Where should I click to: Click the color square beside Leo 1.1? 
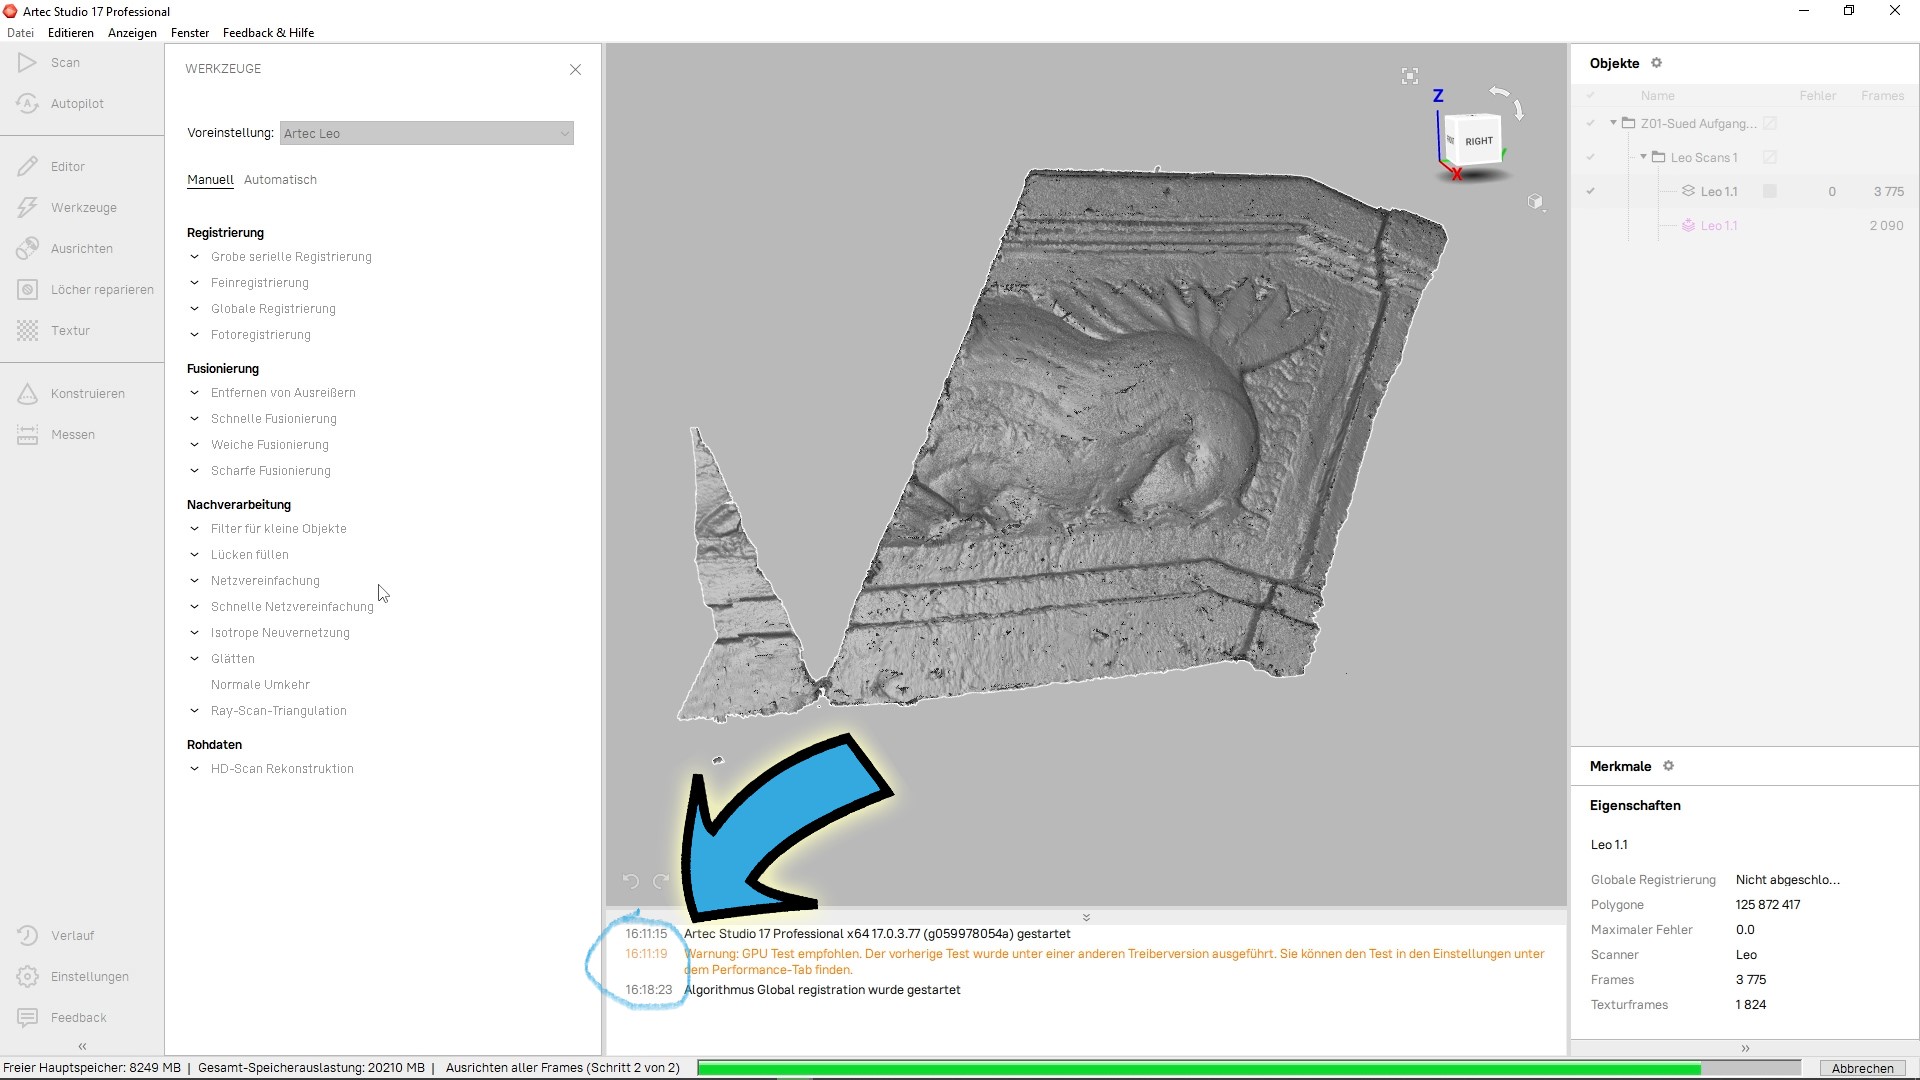1769,191
